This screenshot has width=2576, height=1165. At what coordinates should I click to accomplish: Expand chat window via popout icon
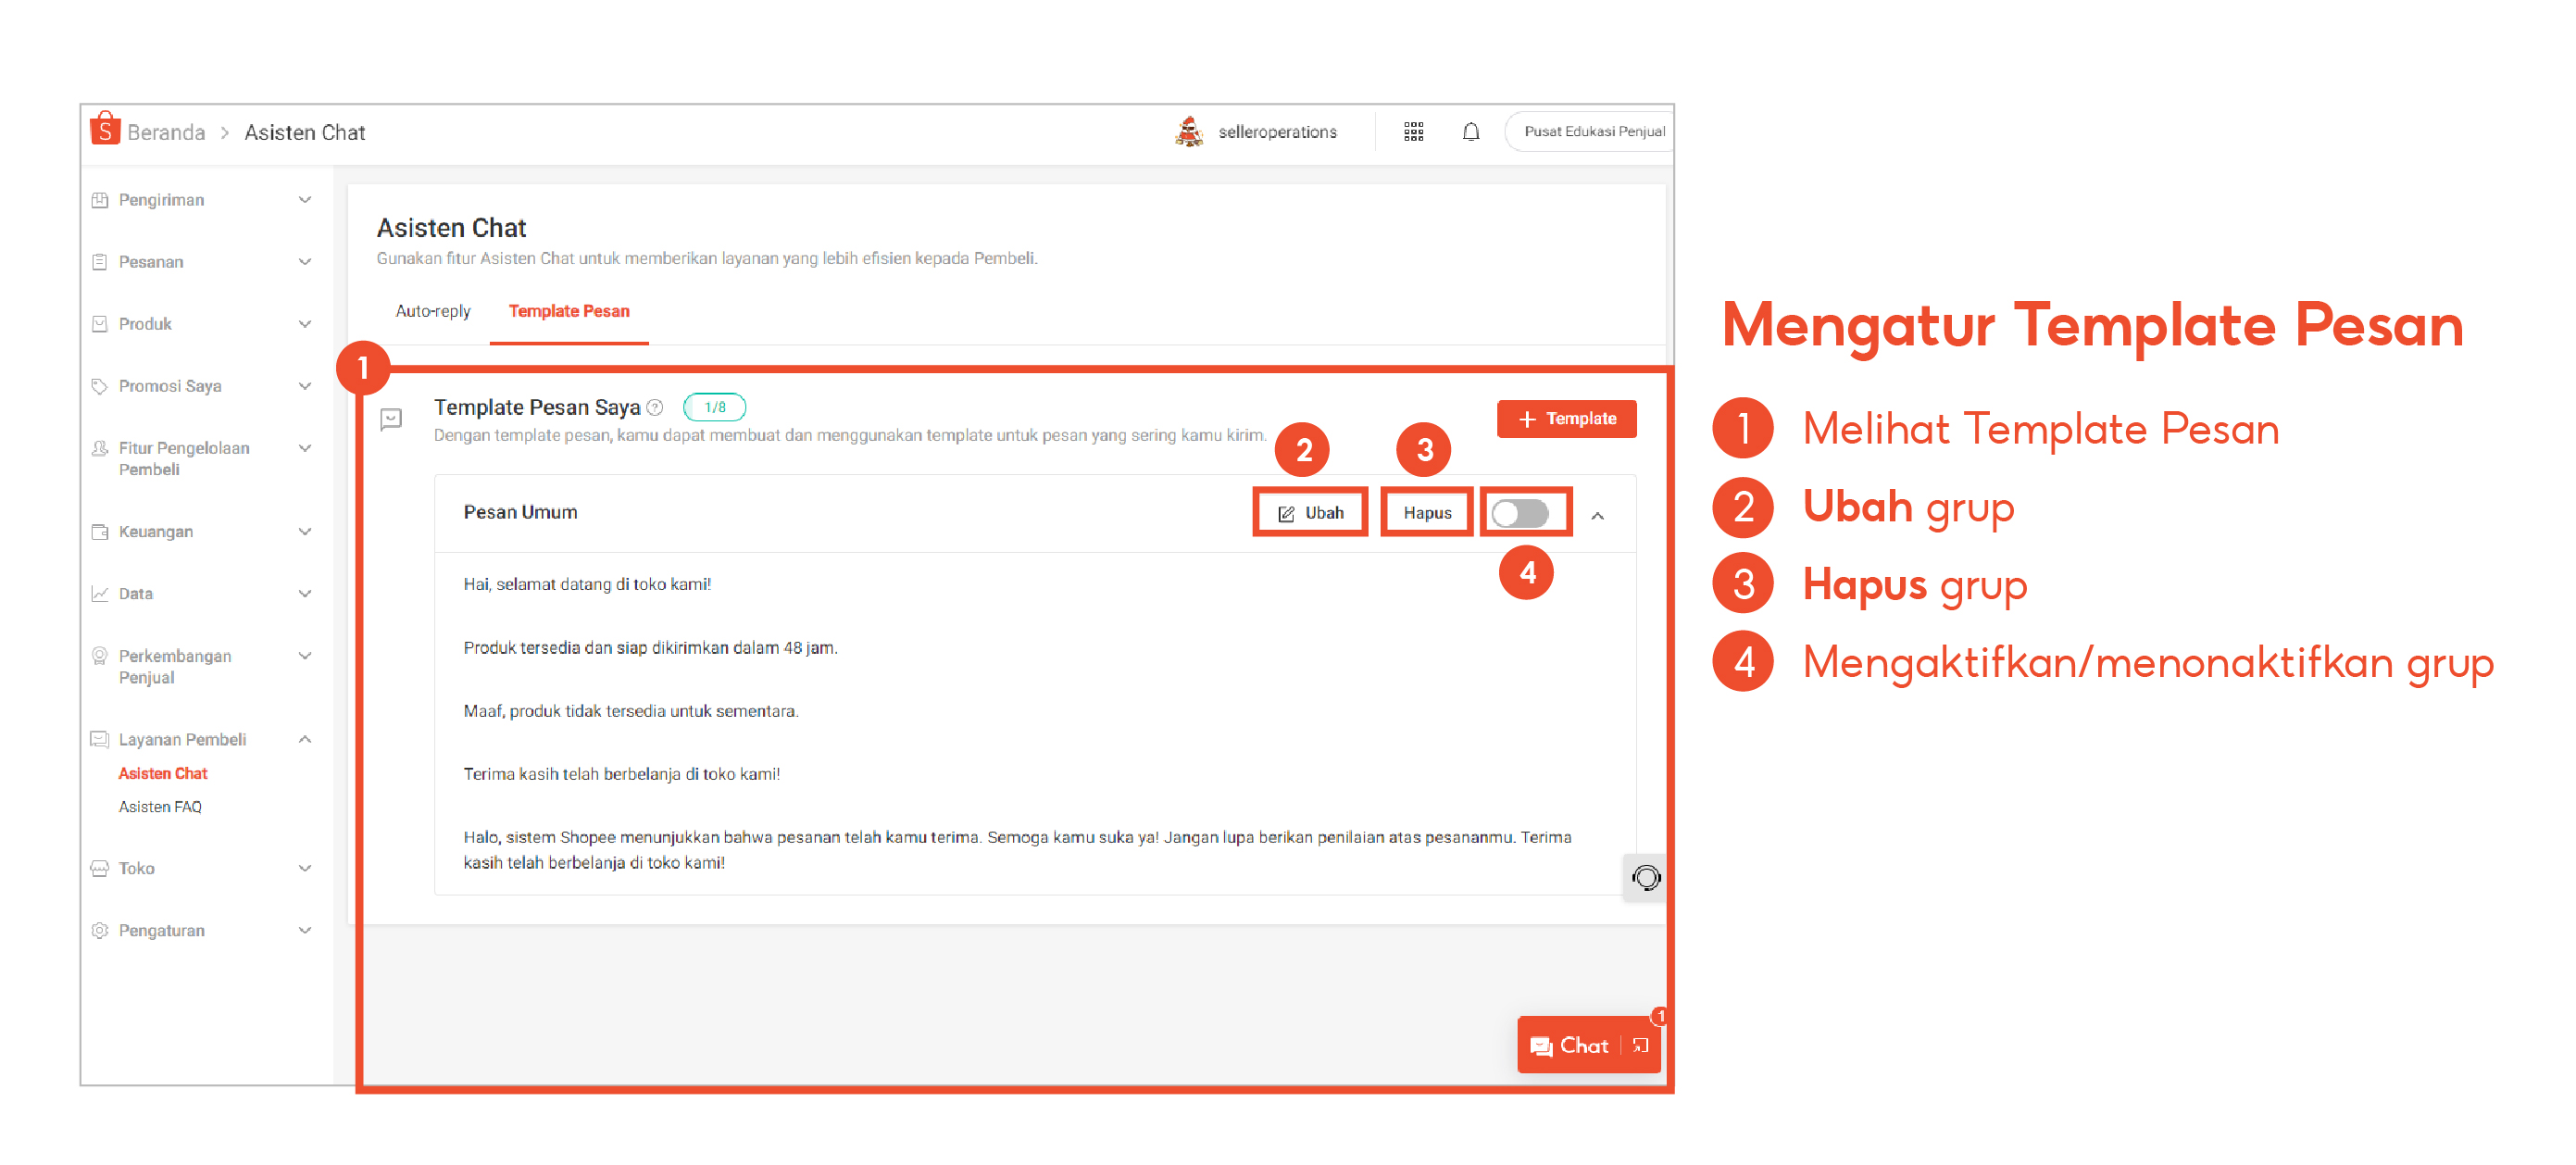coord(1640,1045)
